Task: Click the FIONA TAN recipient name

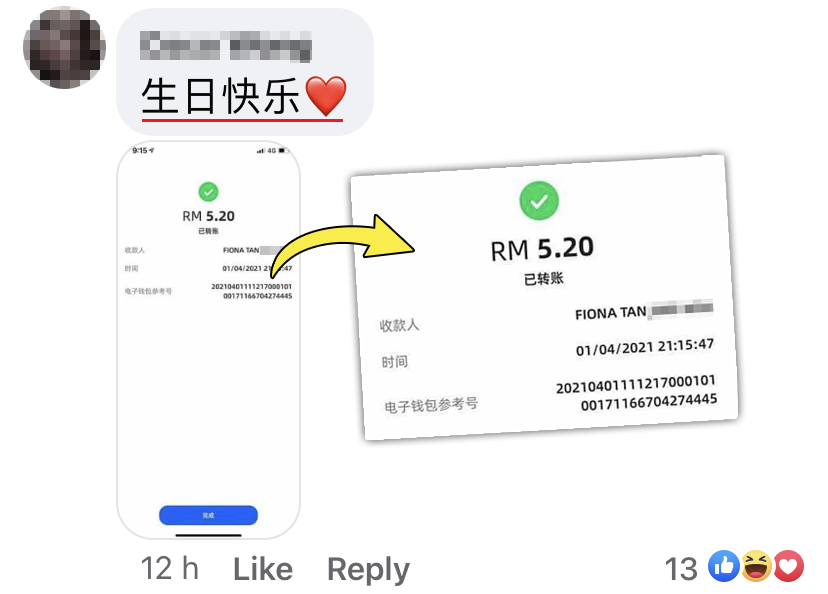Action: click(610, 313)
